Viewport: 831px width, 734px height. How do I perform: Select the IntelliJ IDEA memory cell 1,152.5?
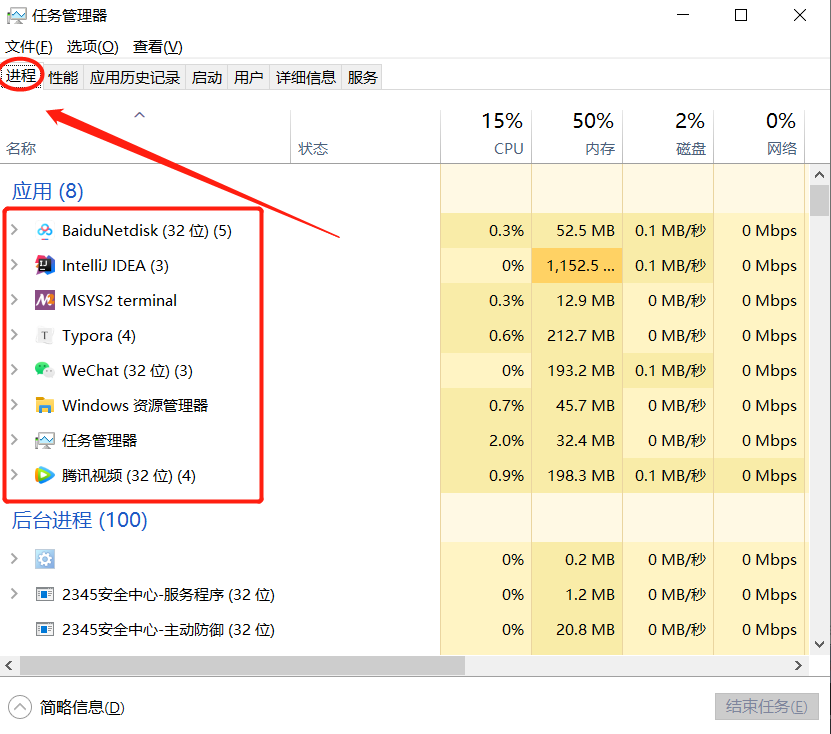point(577,266)
